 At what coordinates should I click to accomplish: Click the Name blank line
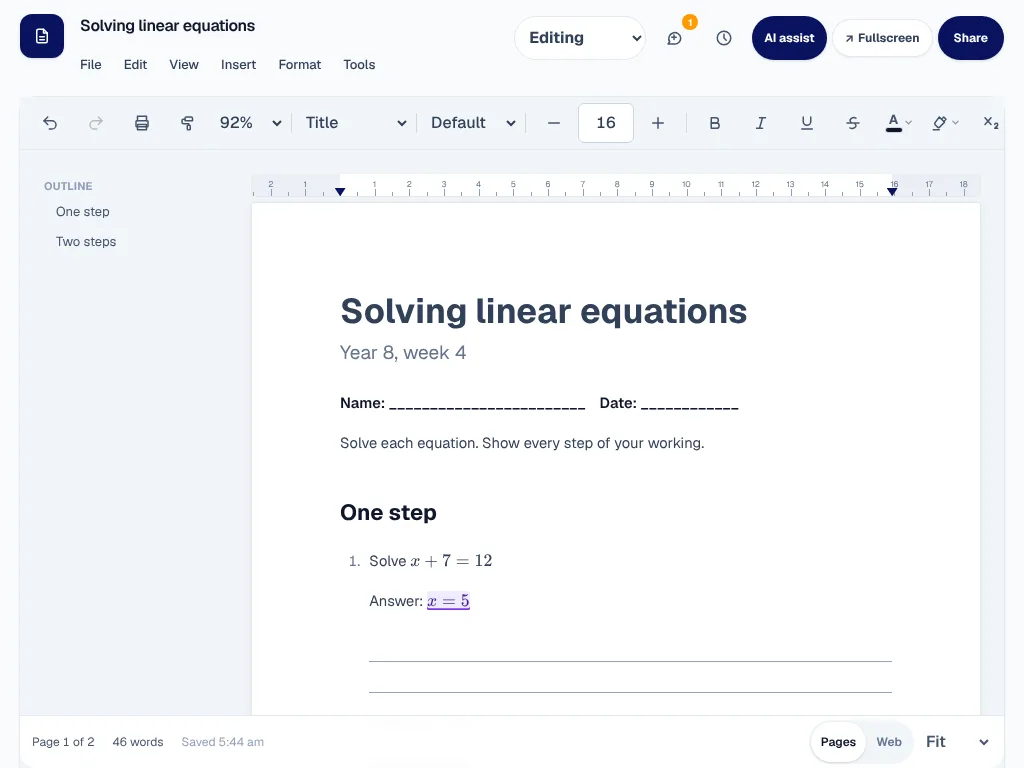coord(487,404)
